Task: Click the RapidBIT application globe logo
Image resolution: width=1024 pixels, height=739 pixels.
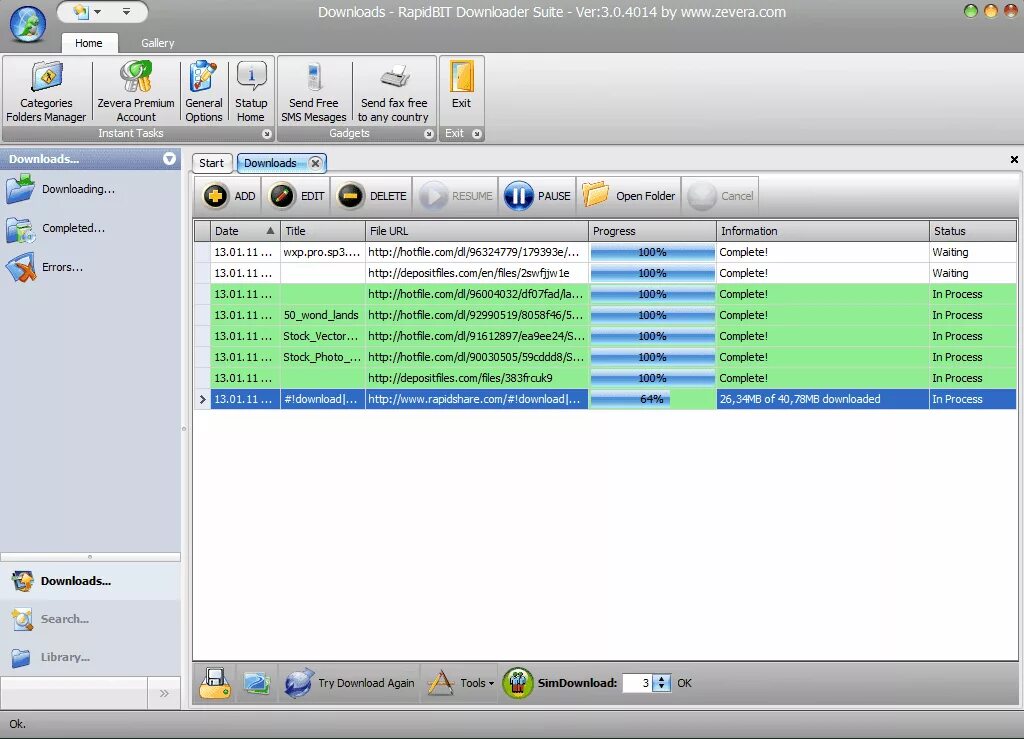Action: 27,24
